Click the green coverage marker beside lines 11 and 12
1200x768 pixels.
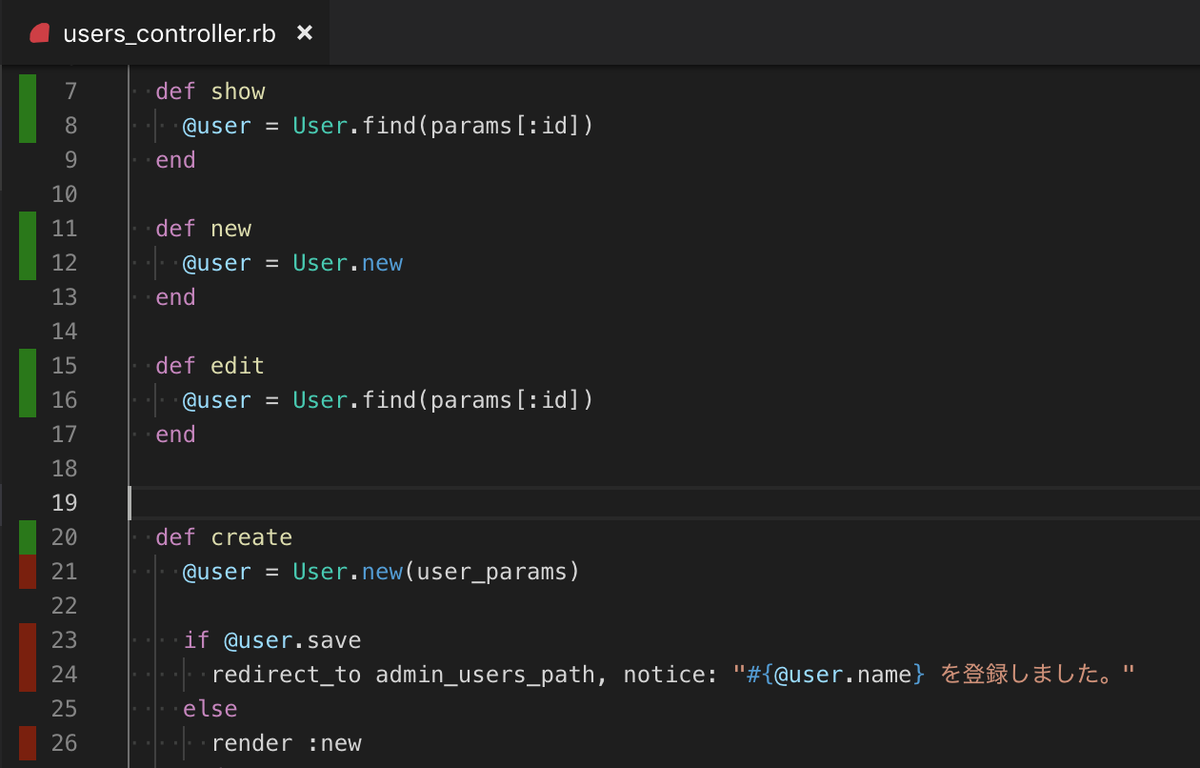coord(28,246)
